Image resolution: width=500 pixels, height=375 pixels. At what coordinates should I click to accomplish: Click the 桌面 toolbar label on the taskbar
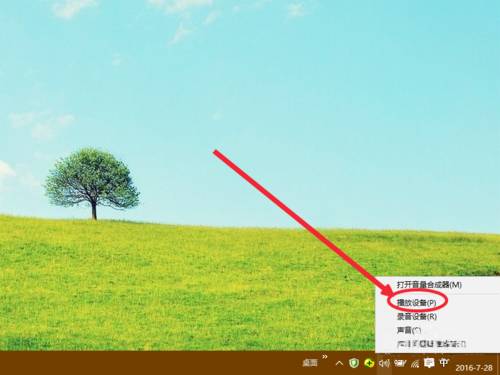click(x=310, y=363)
